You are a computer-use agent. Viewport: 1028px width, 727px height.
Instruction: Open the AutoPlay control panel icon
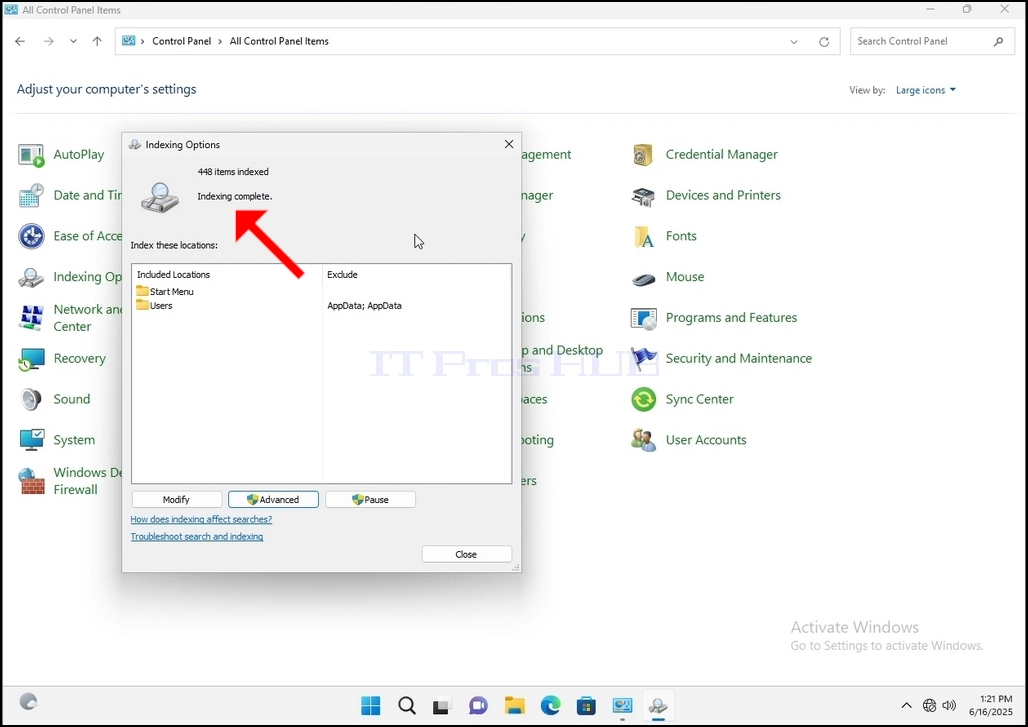(31, 155)
